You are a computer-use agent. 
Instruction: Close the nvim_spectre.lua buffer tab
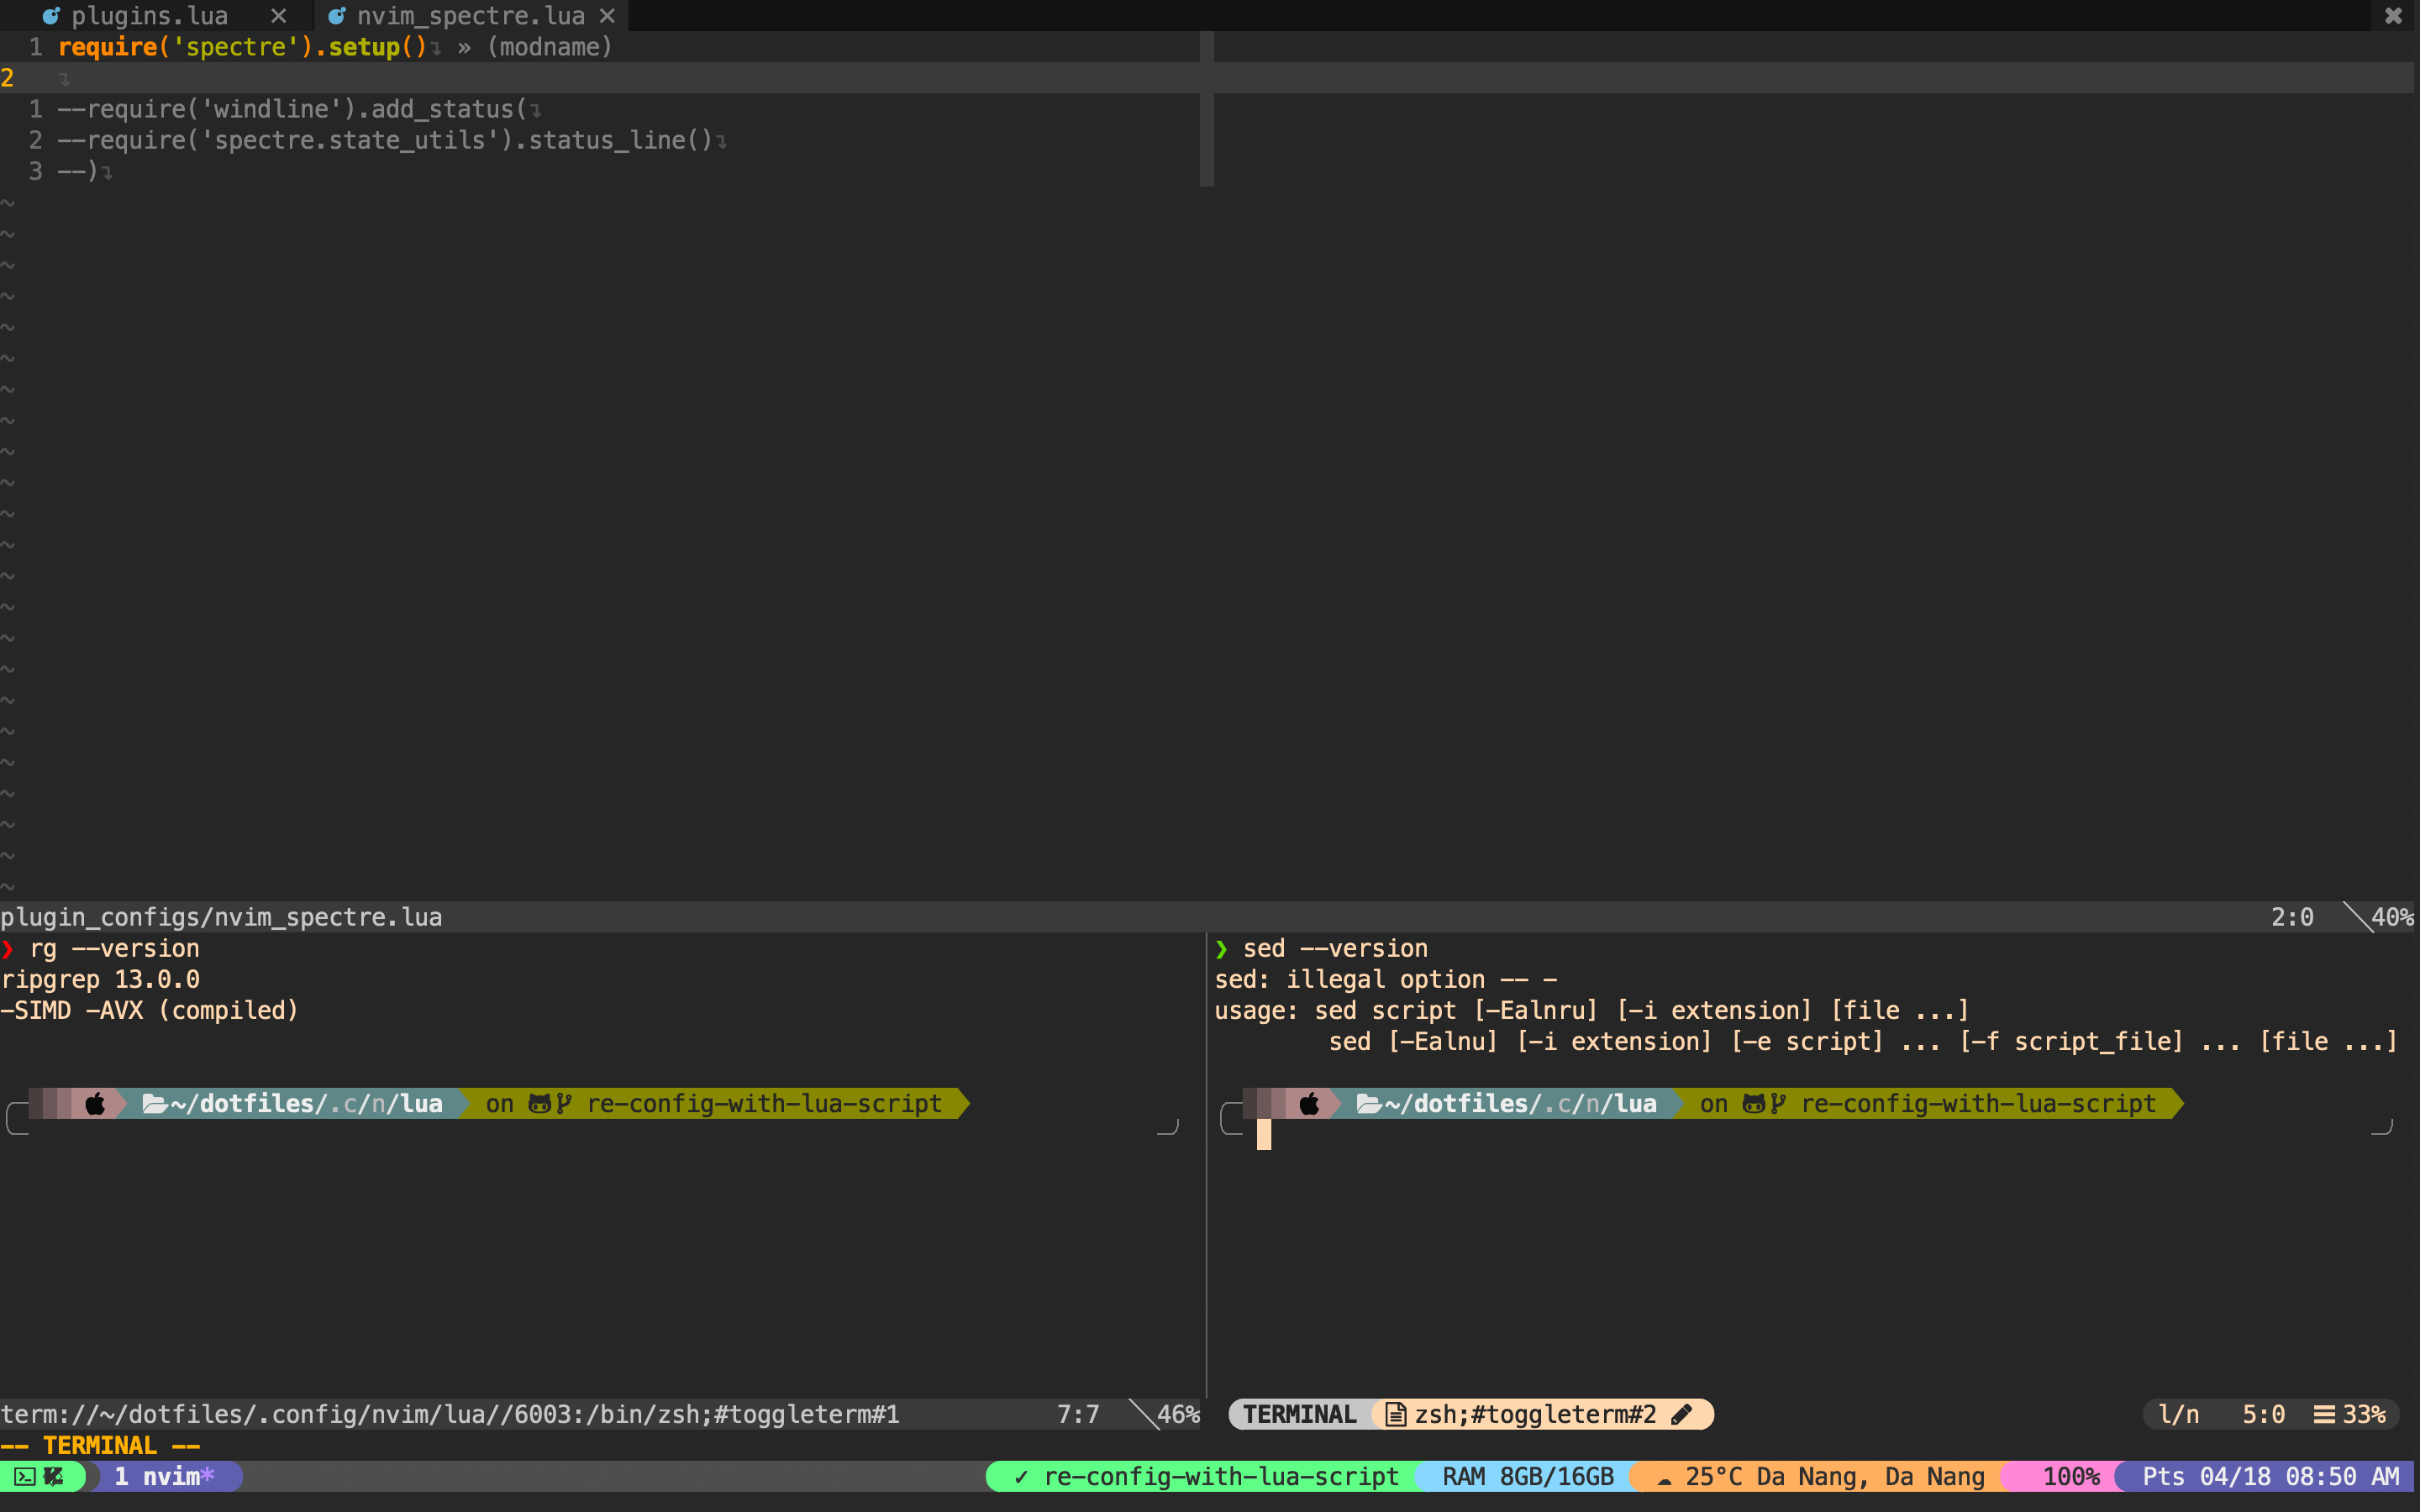(x=607, y=15)
